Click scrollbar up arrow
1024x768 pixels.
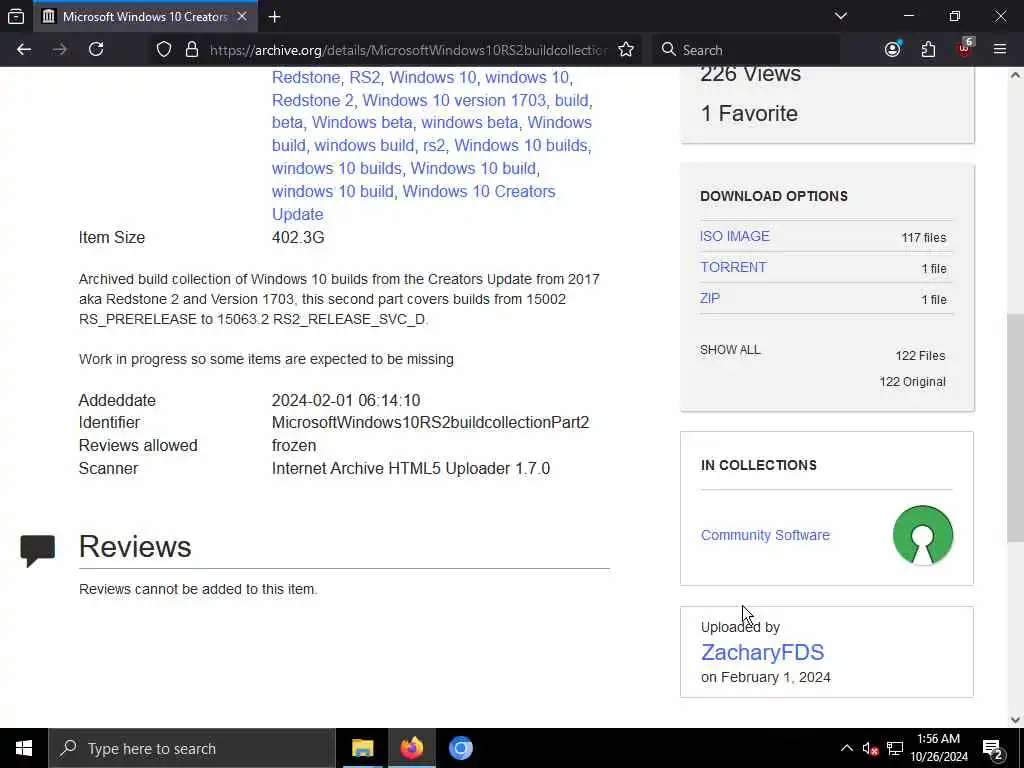tap(1015, 75)
